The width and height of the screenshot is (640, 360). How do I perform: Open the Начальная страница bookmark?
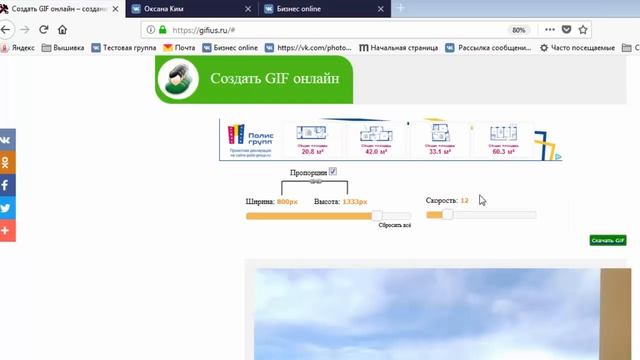398,48
